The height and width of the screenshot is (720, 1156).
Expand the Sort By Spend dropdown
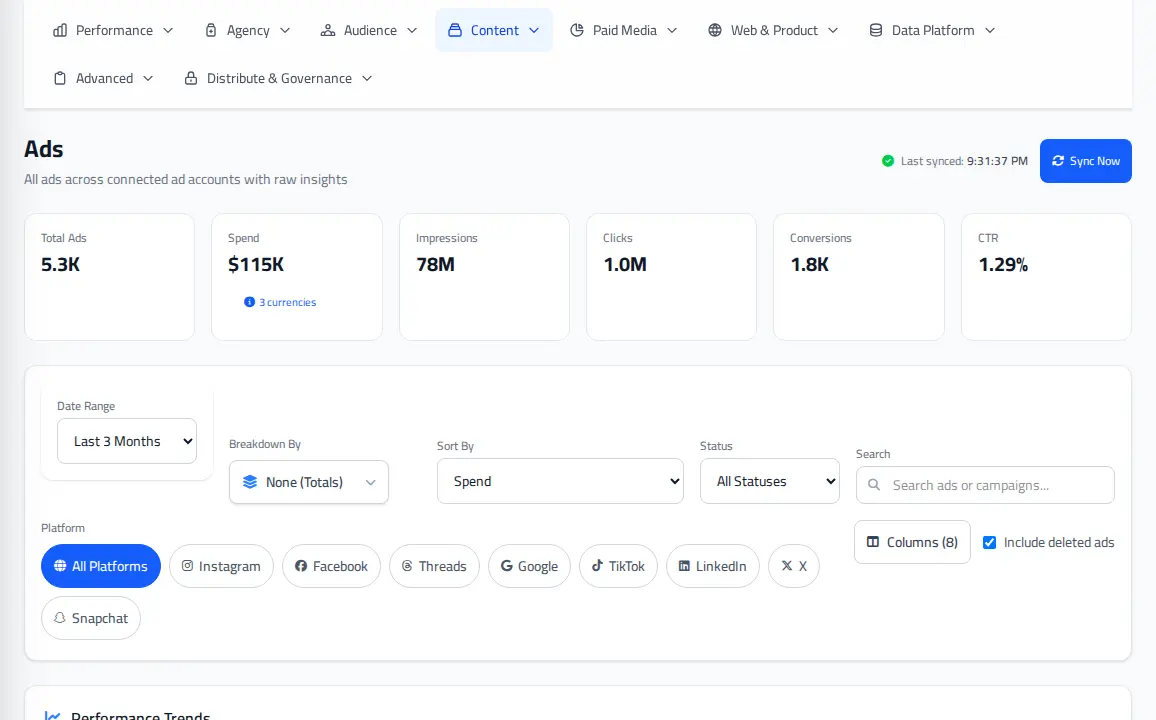click(x=560, y=481)
